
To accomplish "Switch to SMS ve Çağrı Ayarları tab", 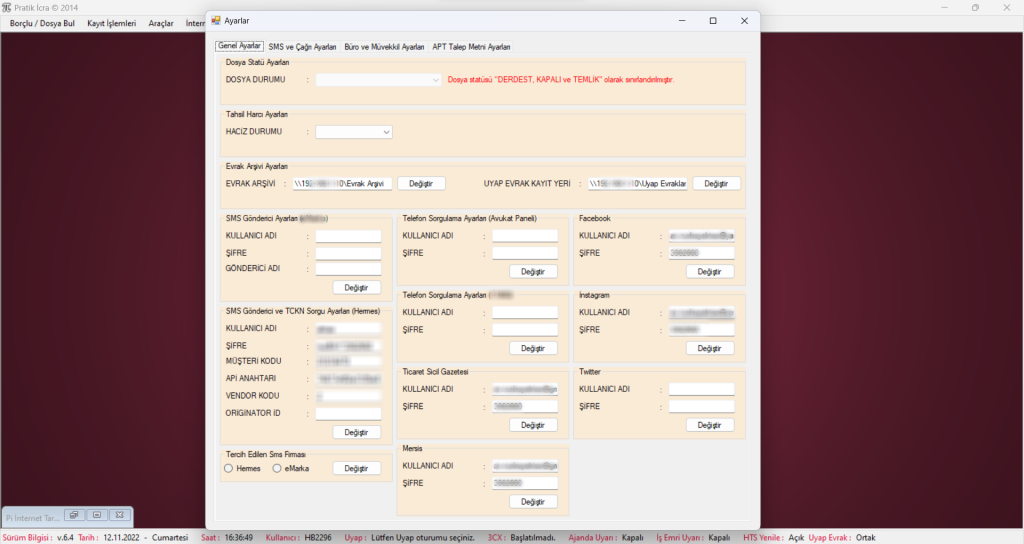I will [302, 47].
